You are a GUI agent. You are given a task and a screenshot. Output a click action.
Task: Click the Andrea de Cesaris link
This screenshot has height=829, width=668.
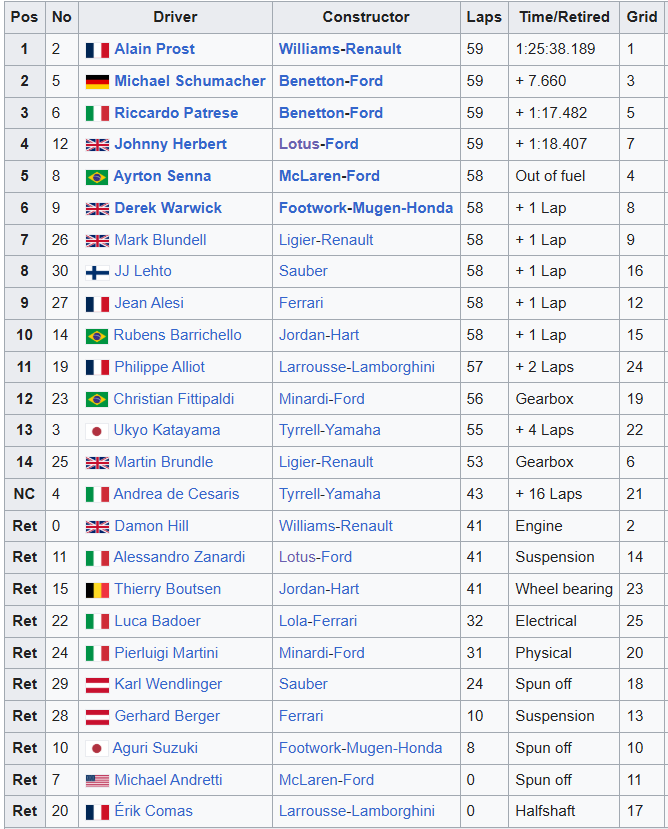tap(176, 494)
